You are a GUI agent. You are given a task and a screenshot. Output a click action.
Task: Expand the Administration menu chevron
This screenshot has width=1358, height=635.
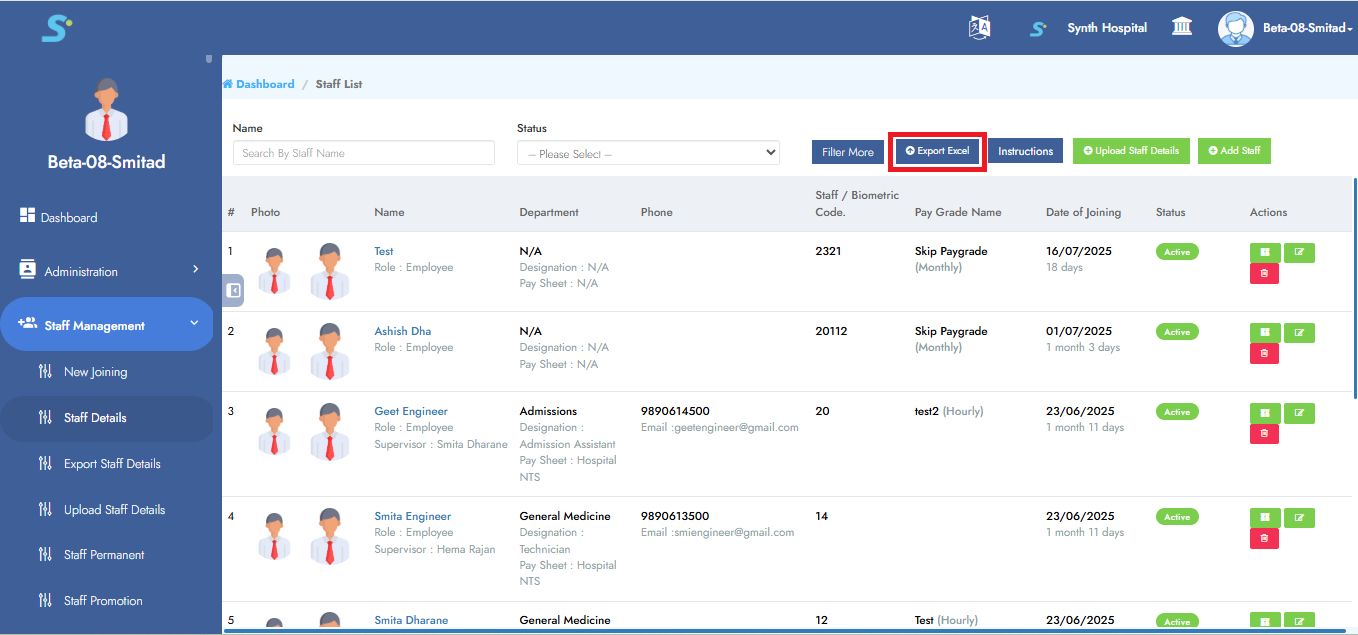[x=196, y=270]
